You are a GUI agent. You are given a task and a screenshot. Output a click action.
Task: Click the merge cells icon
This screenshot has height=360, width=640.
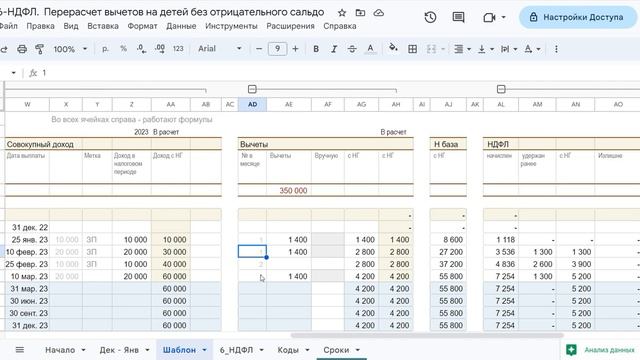(431, 49)
